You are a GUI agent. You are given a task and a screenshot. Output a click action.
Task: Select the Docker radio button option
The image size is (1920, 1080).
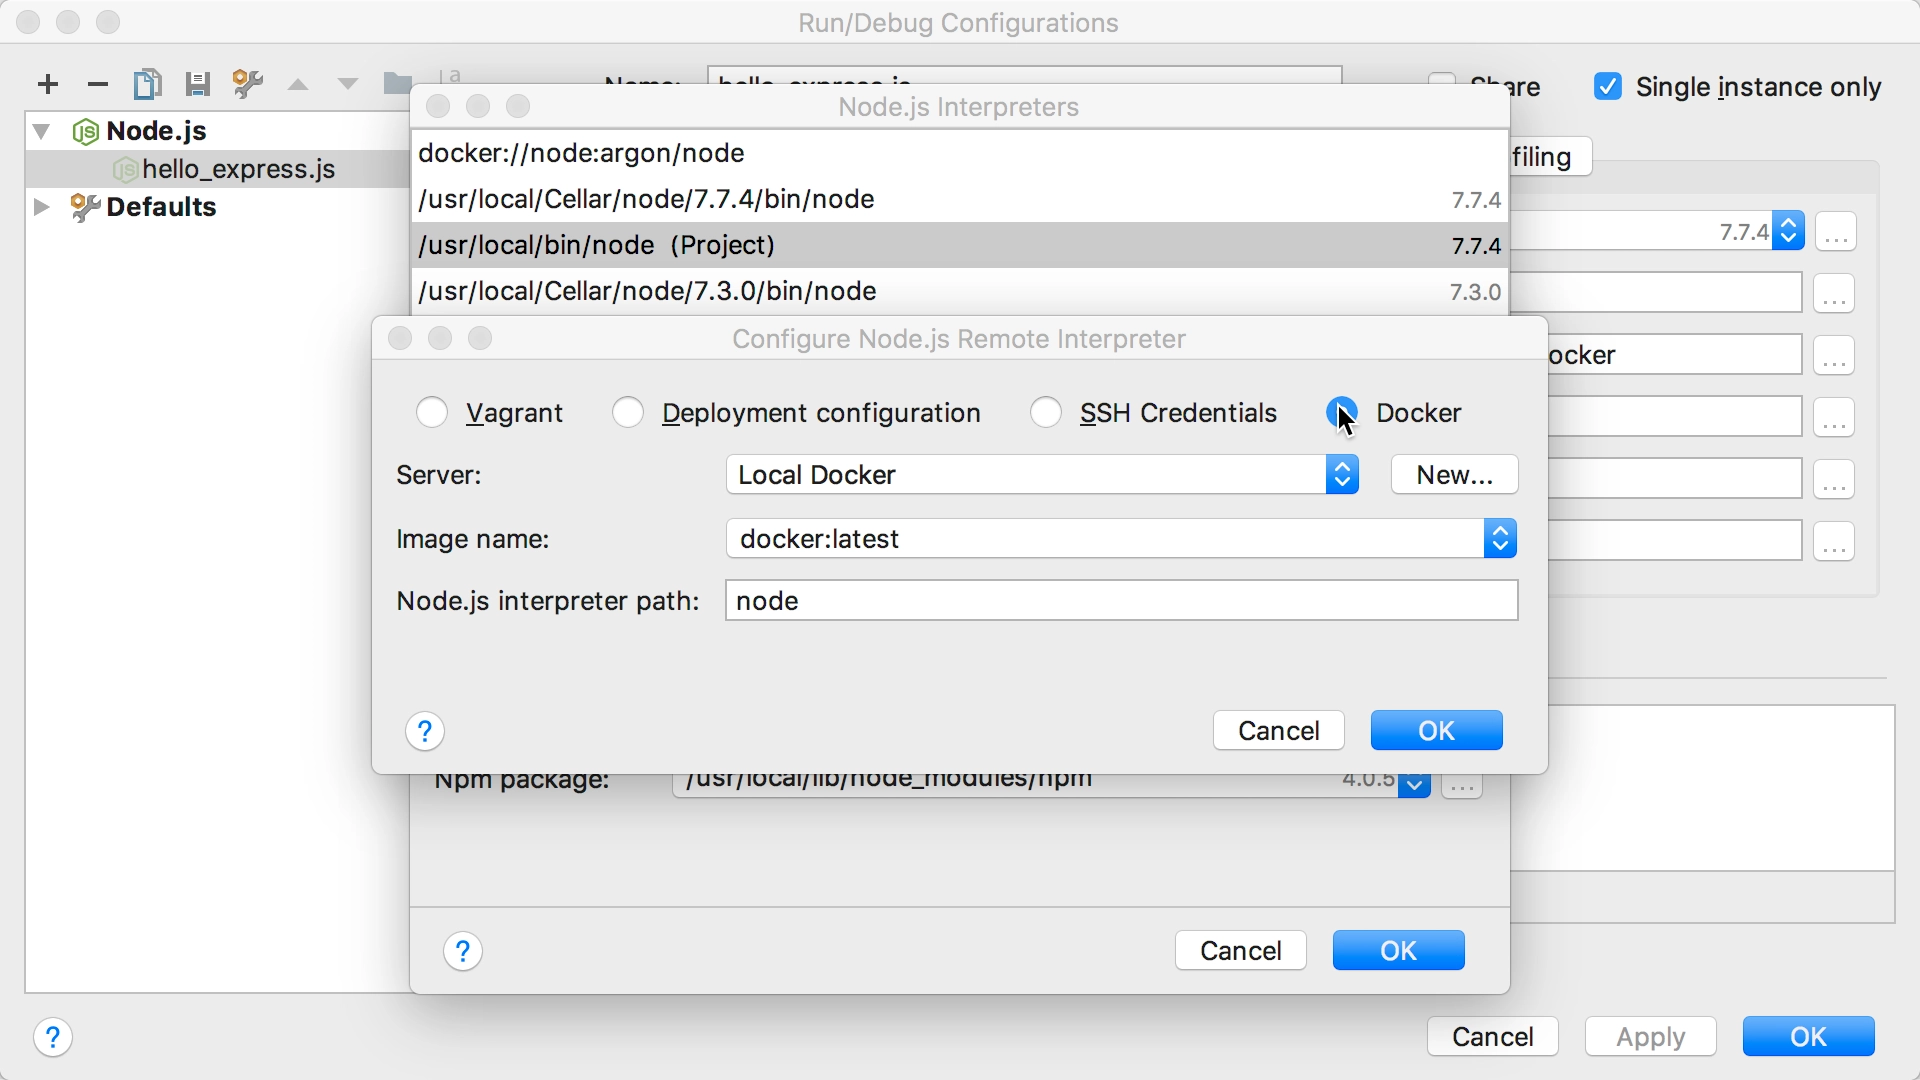point(1342,413)
